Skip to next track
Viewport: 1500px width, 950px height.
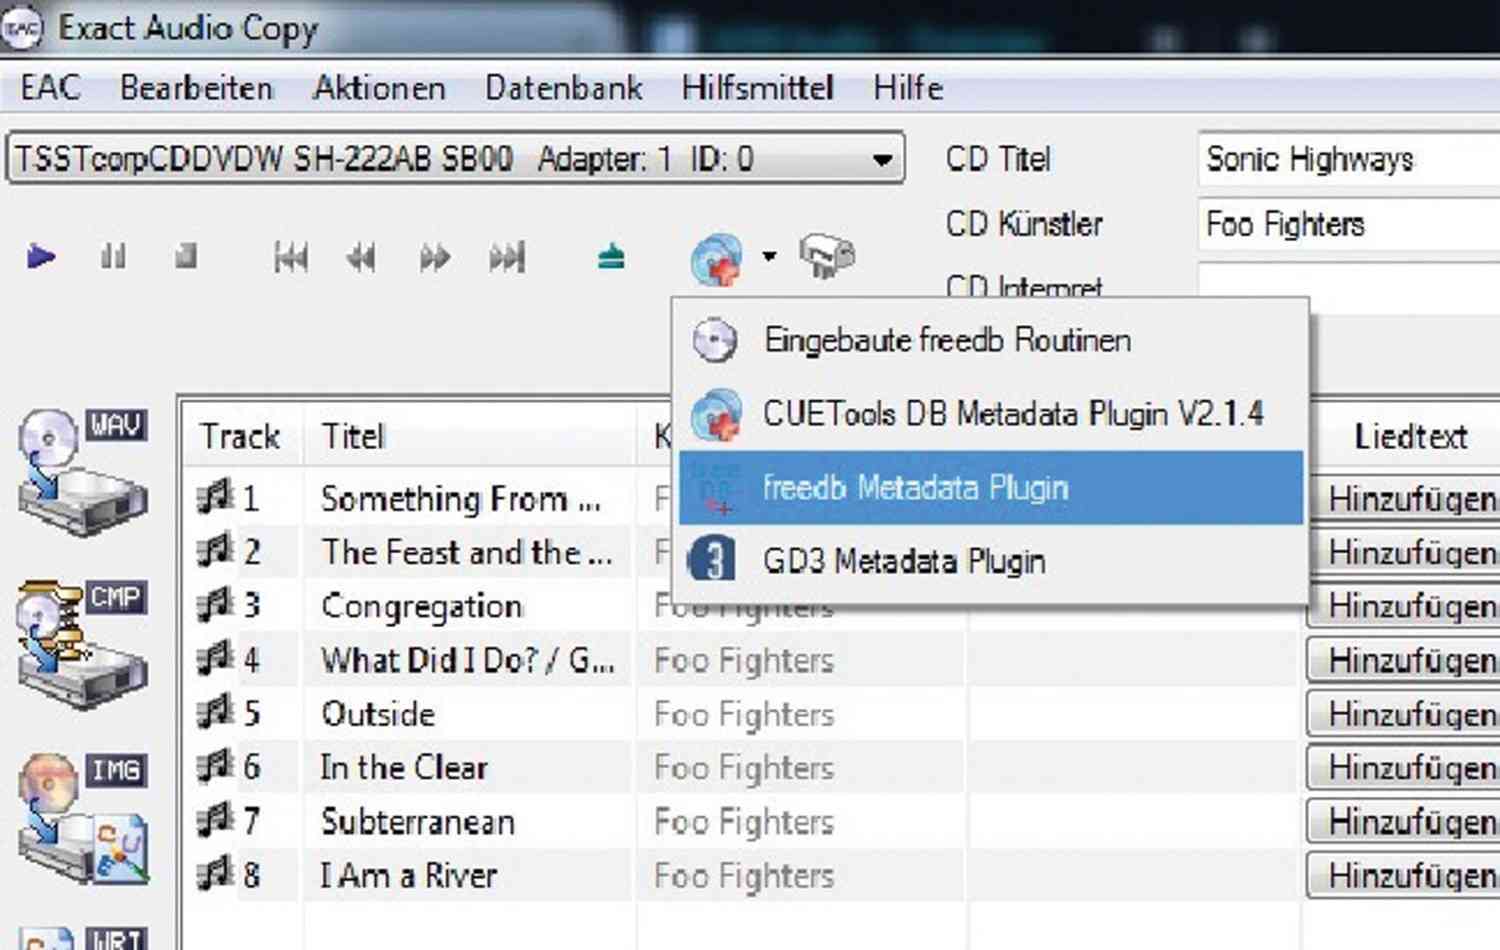507,258
